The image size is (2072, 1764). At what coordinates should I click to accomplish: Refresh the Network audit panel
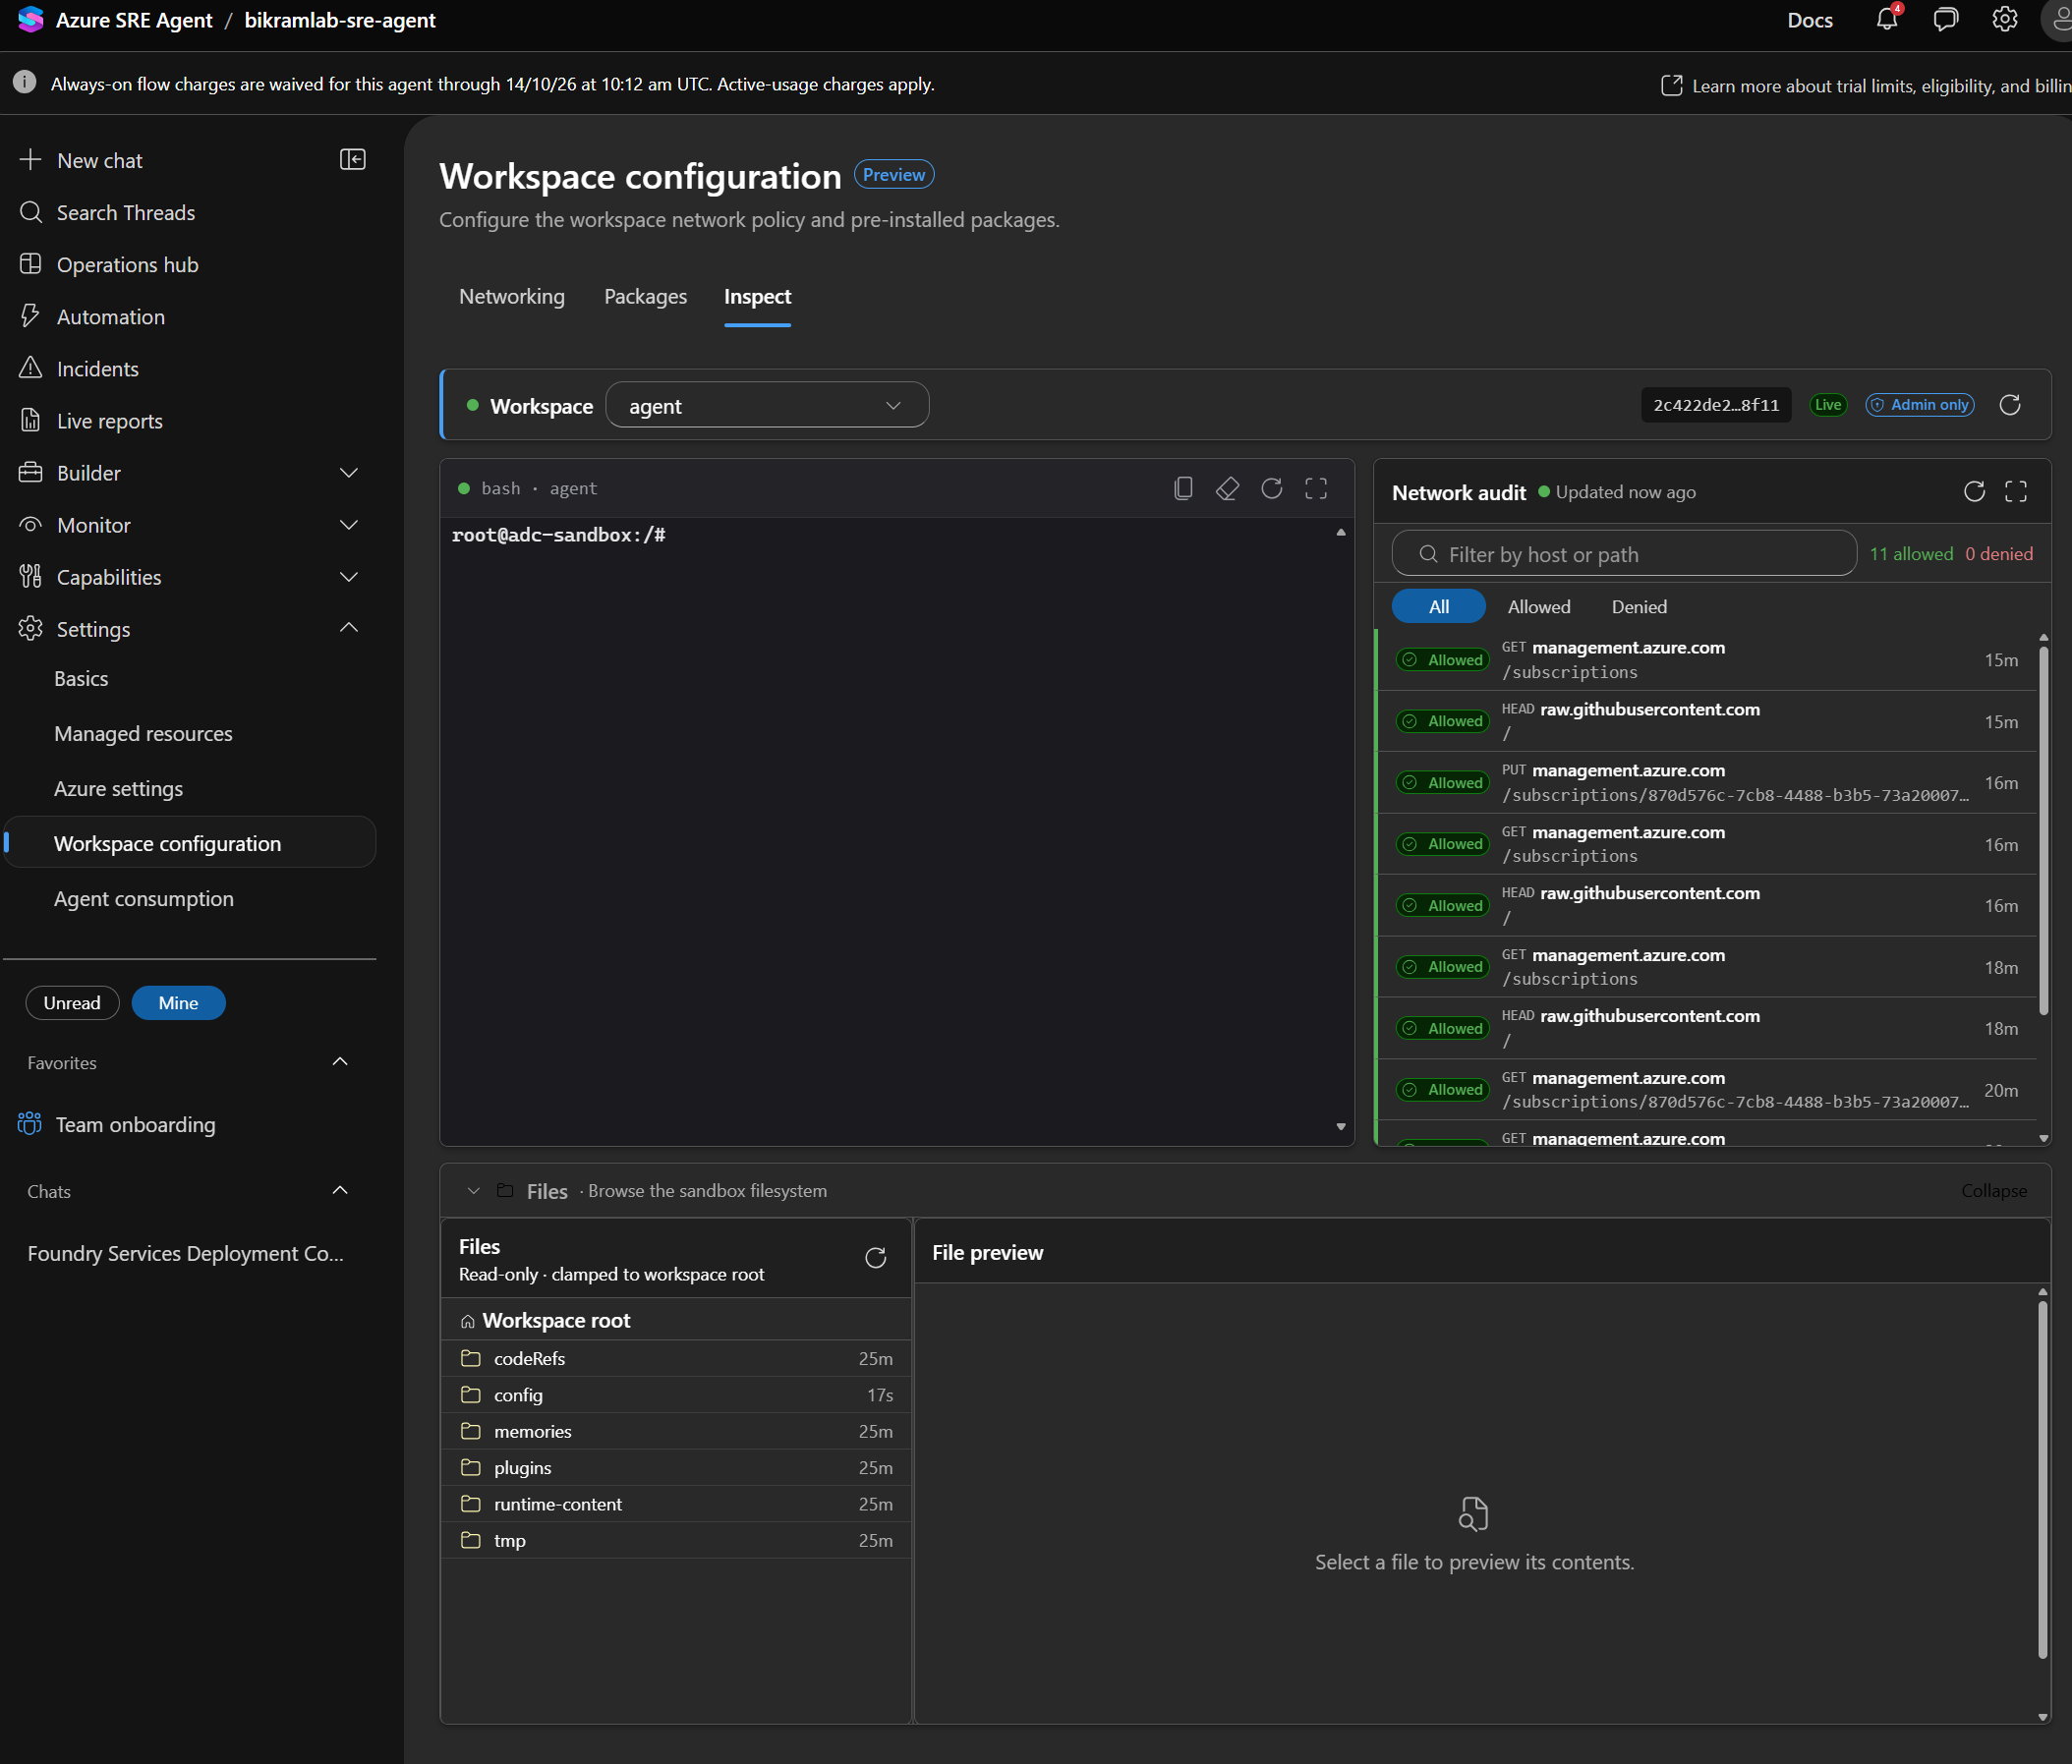pyautogui.click(x=1974, y=491)
